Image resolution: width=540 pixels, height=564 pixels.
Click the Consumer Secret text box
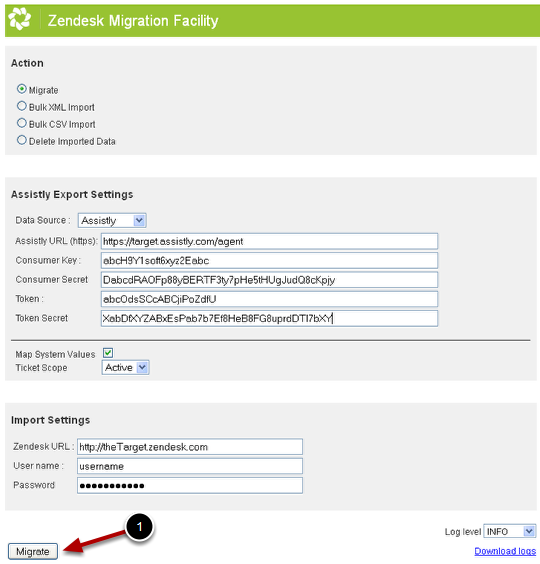click(x=269, y=280)
